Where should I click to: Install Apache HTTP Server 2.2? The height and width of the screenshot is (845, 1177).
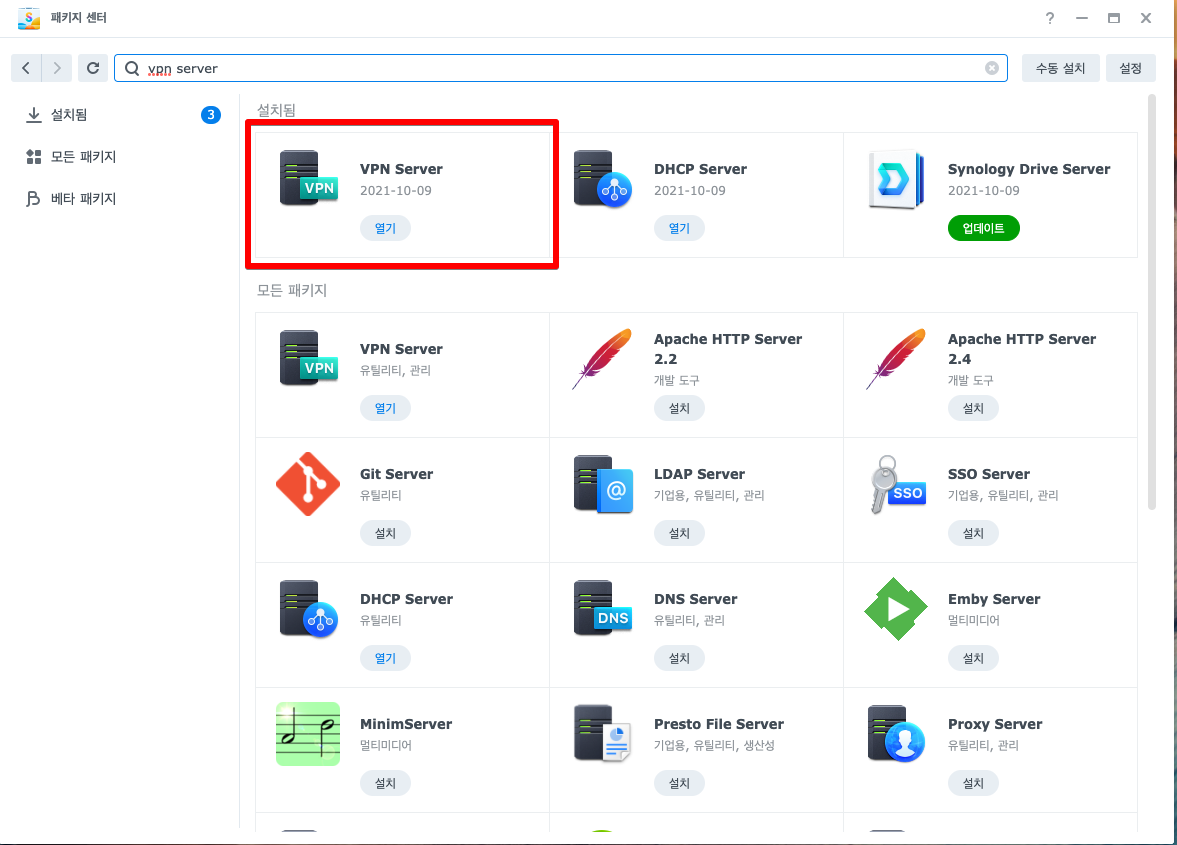tap(679, 408)
